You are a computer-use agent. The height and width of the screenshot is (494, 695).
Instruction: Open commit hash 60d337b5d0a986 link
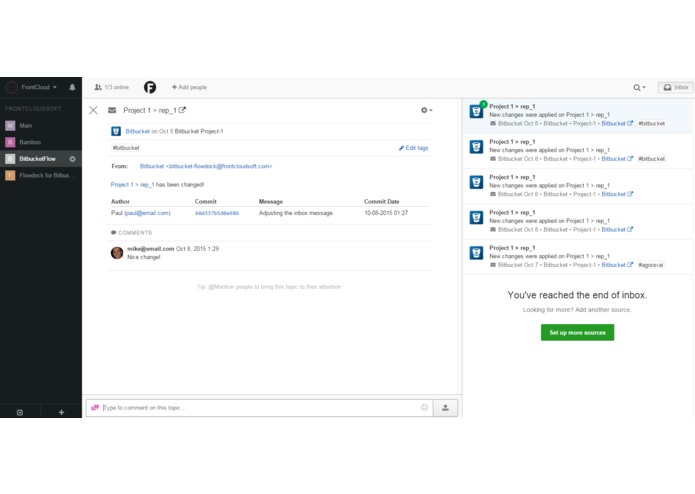pyautogui.click(x=217, y=213)
